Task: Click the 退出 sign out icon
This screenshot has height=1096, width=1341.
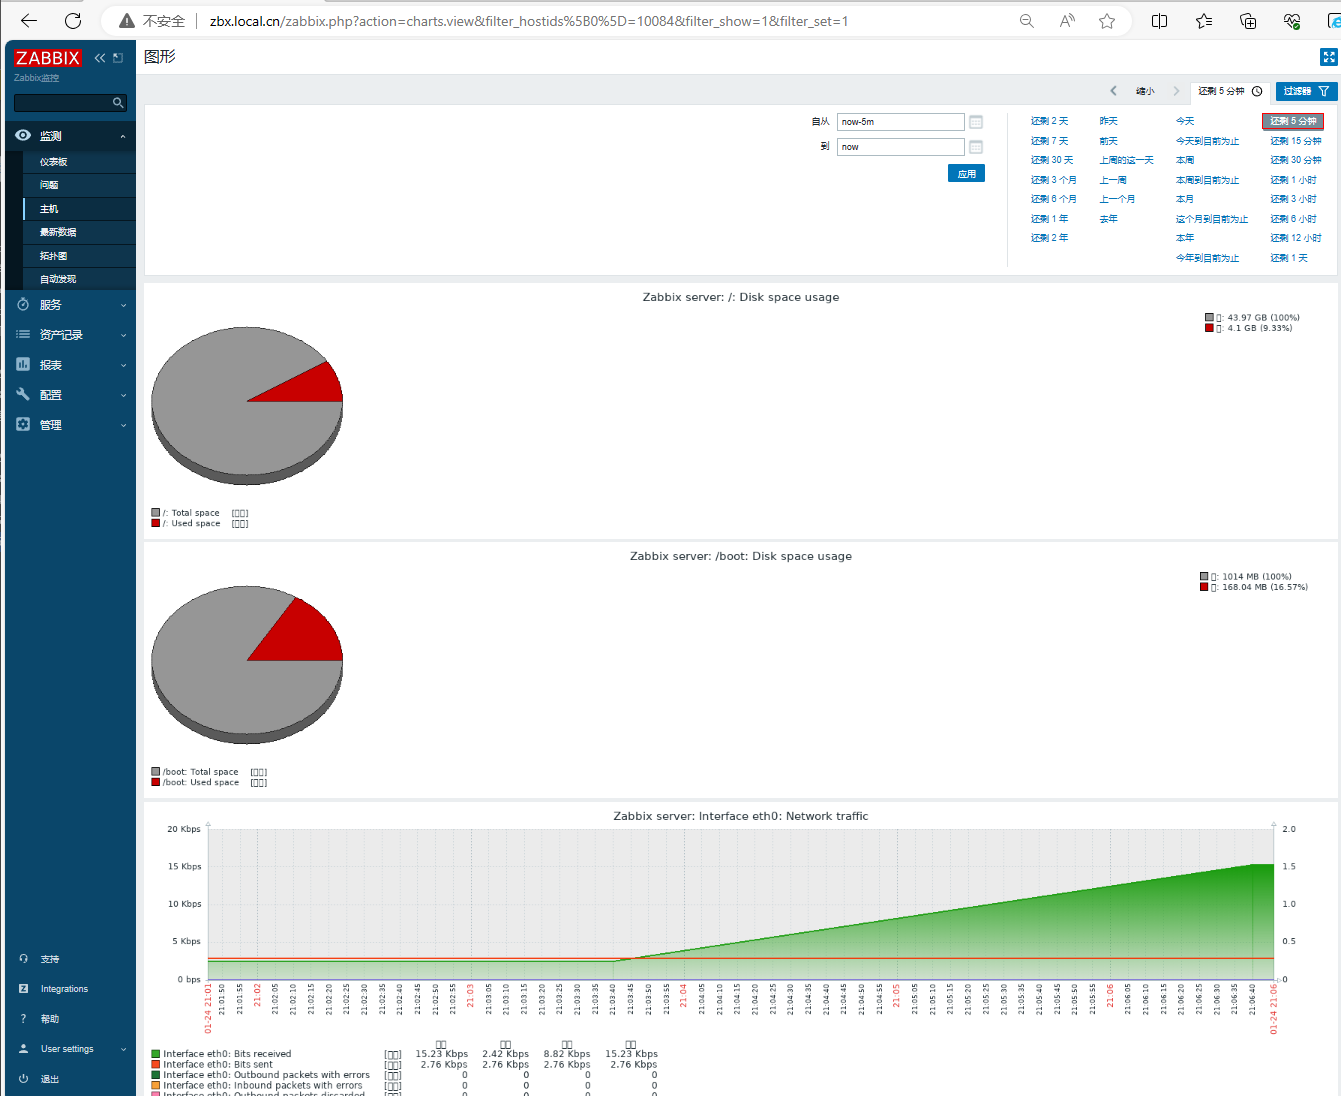Action: (24, 1079)
